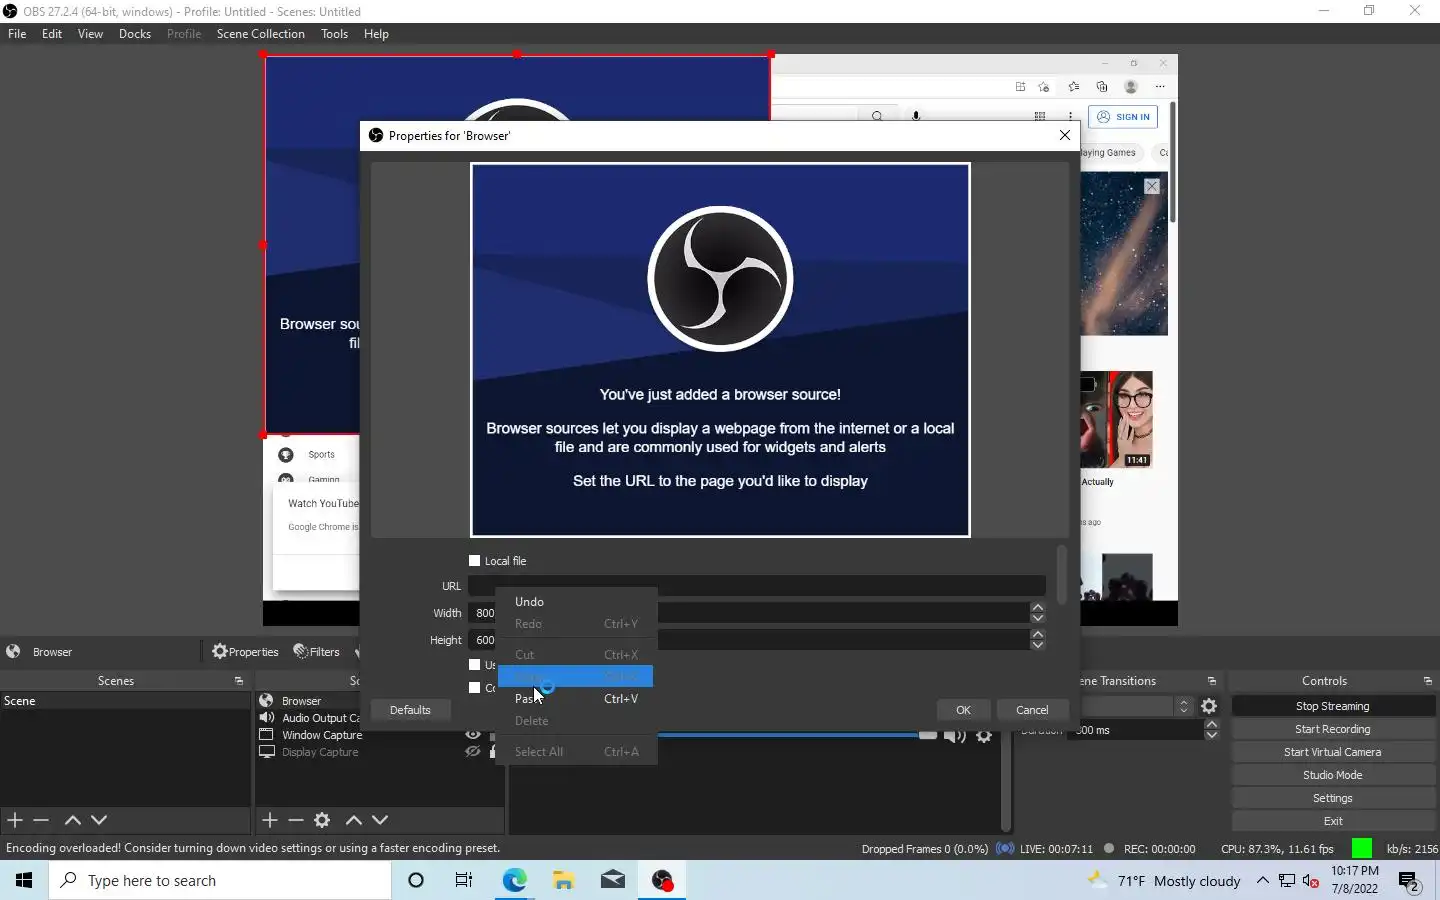
Task: Open Task View on taskbar
Action: (464, 880)
